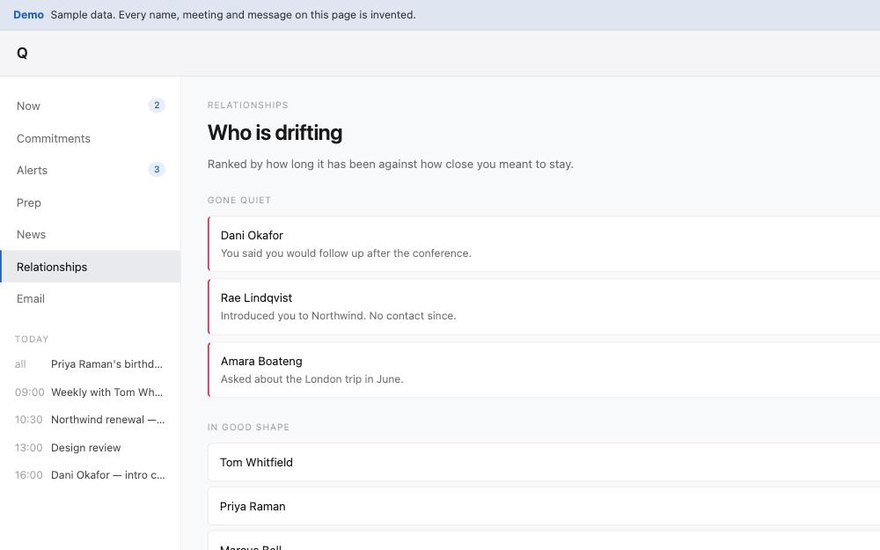Open Tom Whitfield's card
The image size is (880, 550).
[543, 462]
